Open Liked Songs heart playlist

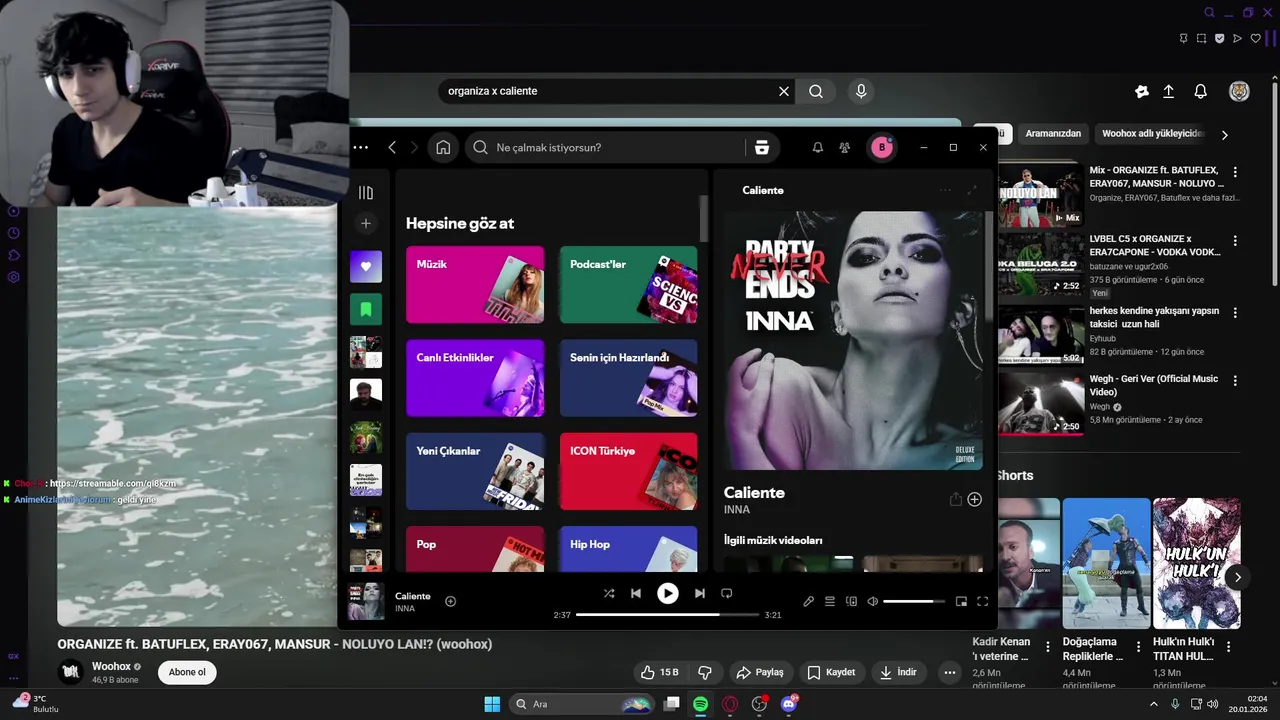click(x=366, y=266)
